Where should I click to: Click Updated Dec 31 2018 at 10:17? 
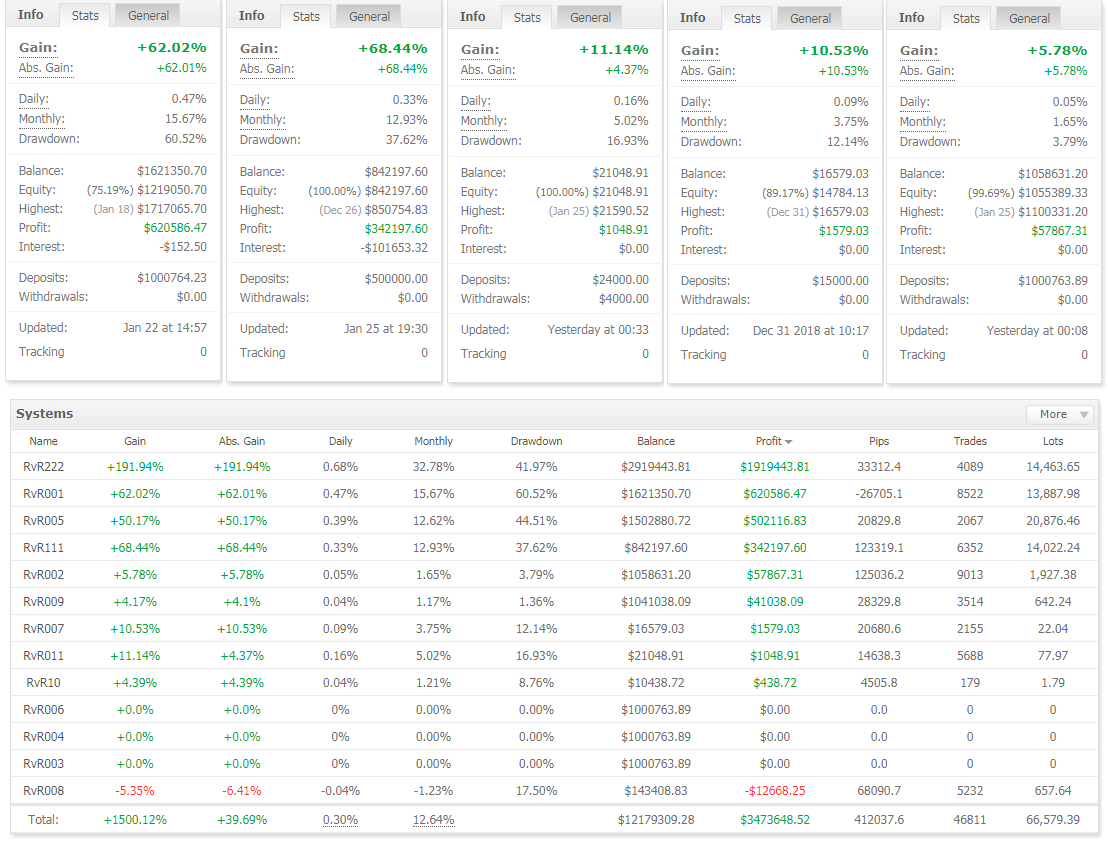pos(811,331)
